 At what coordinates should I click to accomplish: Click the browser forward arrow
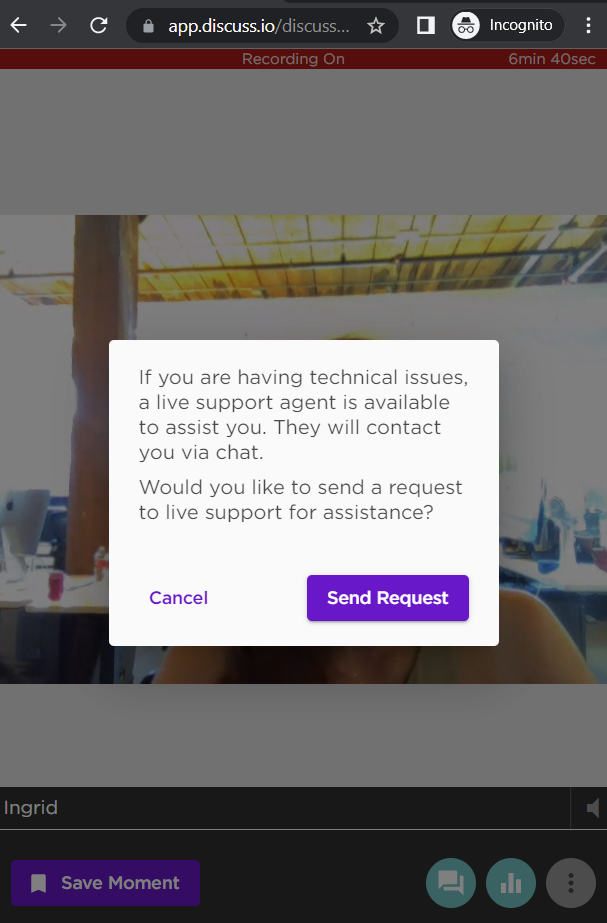(x=58, y=25)
